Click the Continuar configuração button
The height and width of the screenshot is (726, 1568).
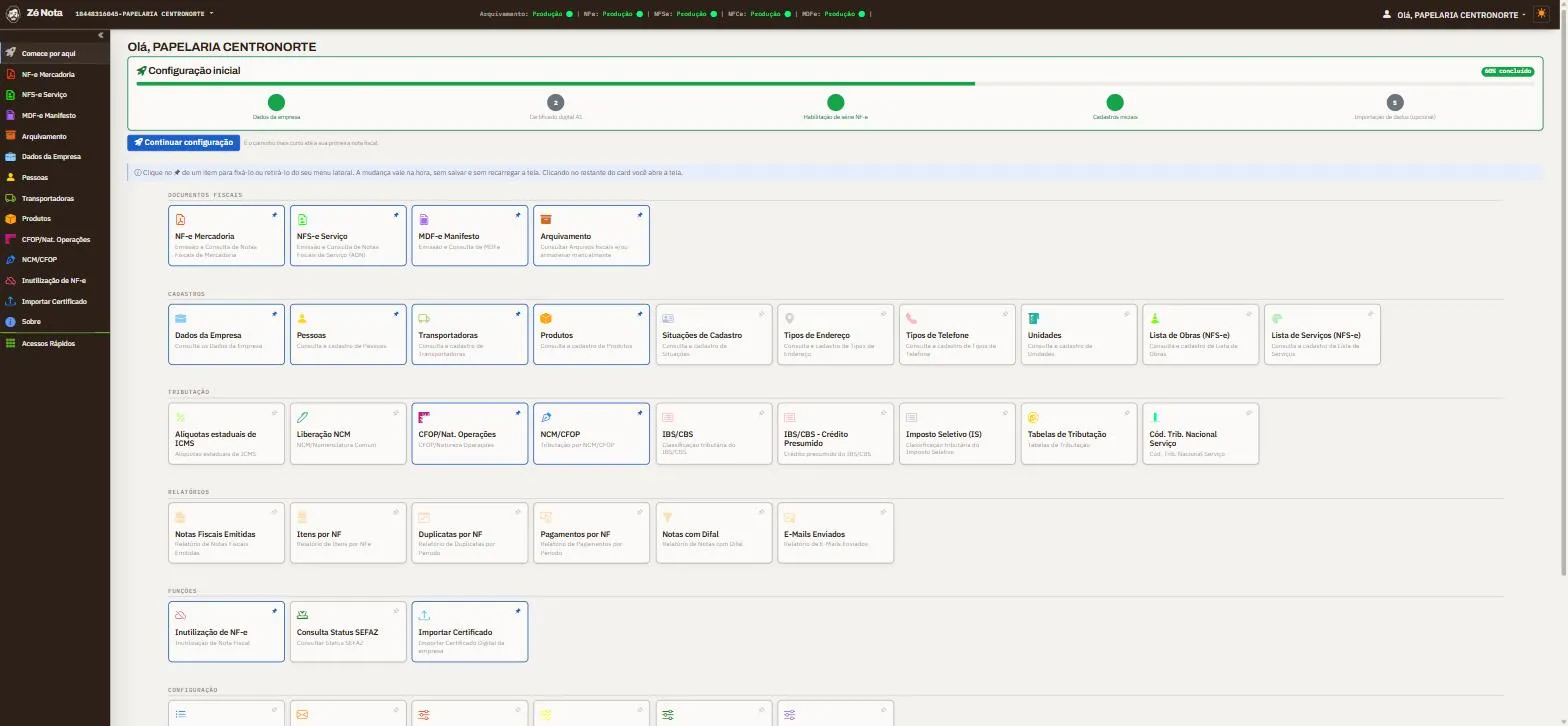tap(184, 142)
